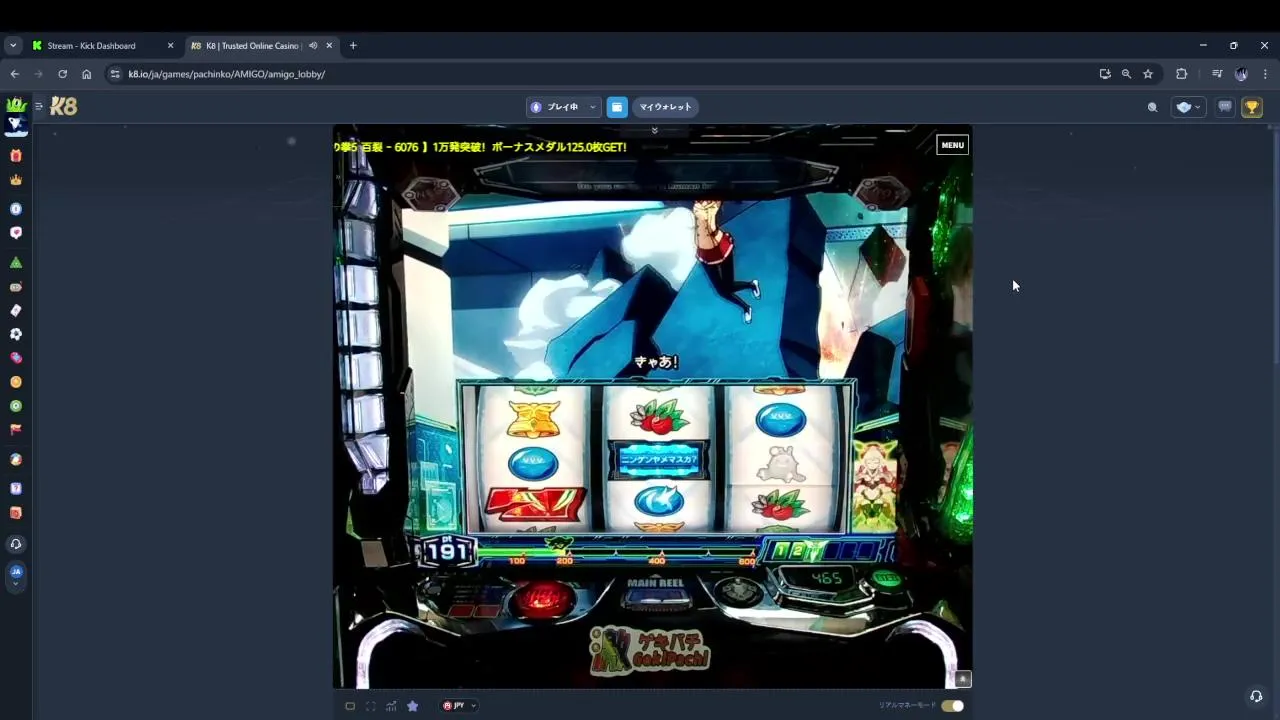Screen dimensions: 1280x720
Task: Go back with the browser back arrow
Action: [x=14, y=74]
